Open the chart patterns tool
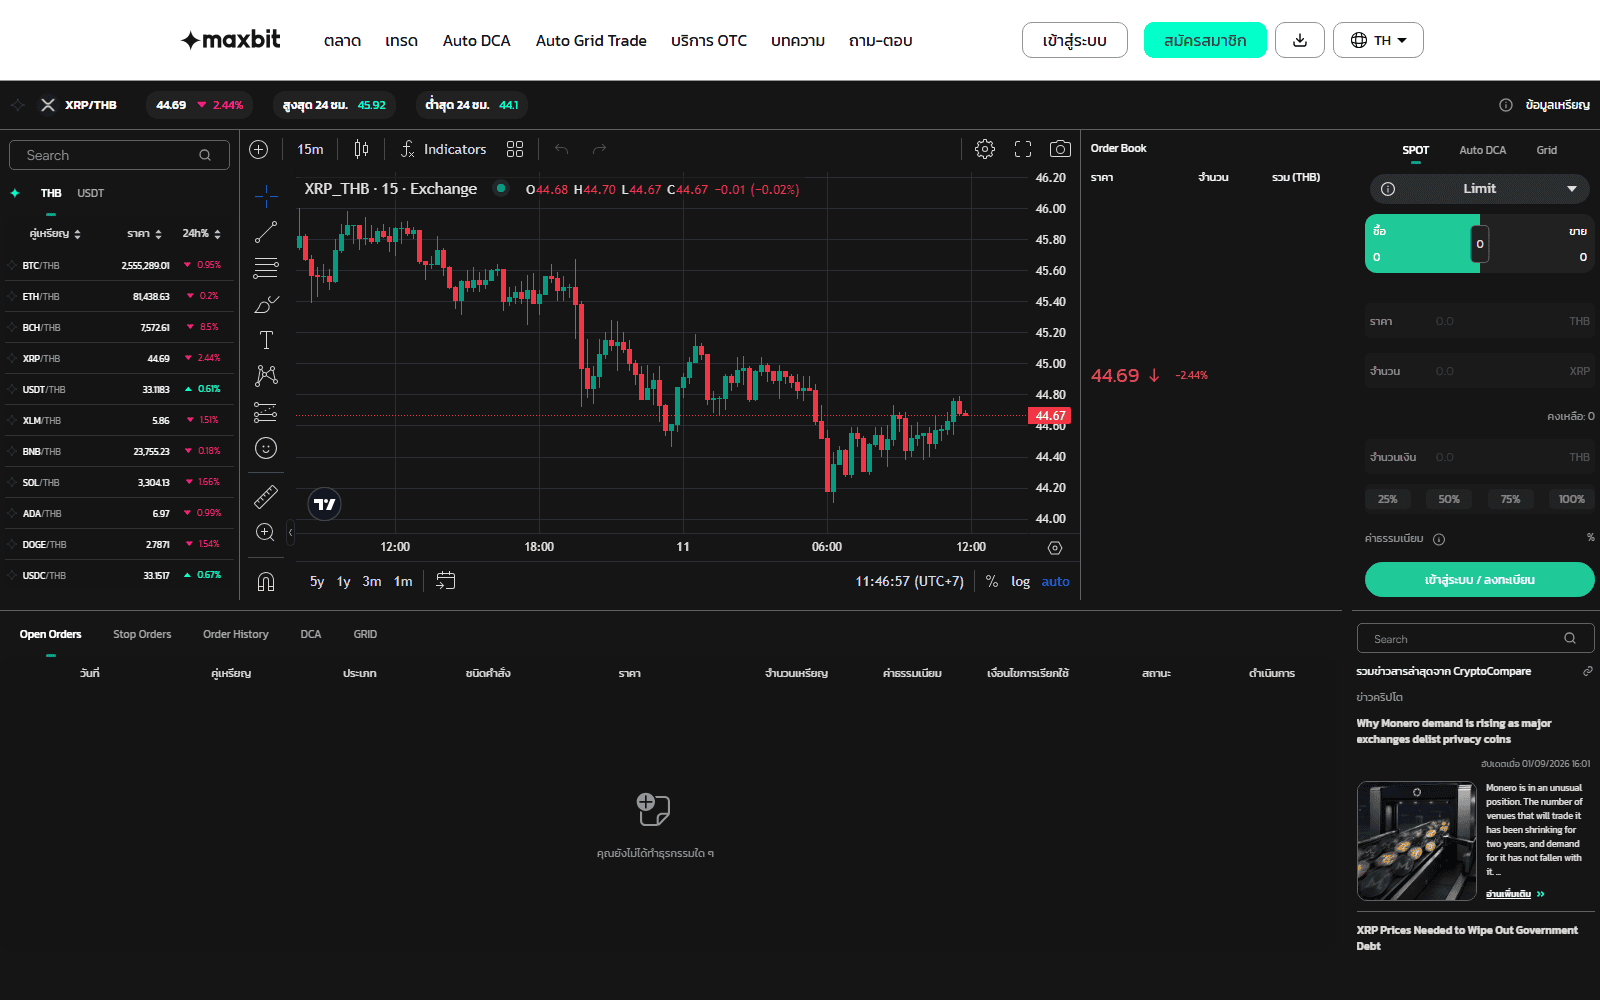 (x=266, y=375)
